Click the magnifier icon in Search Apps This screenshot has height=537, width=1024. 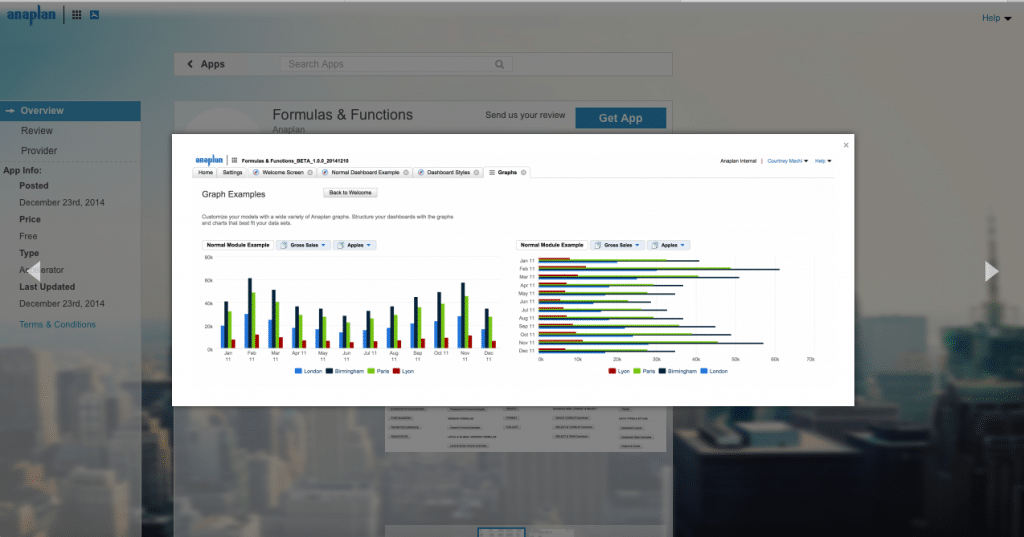click(500, 64)
